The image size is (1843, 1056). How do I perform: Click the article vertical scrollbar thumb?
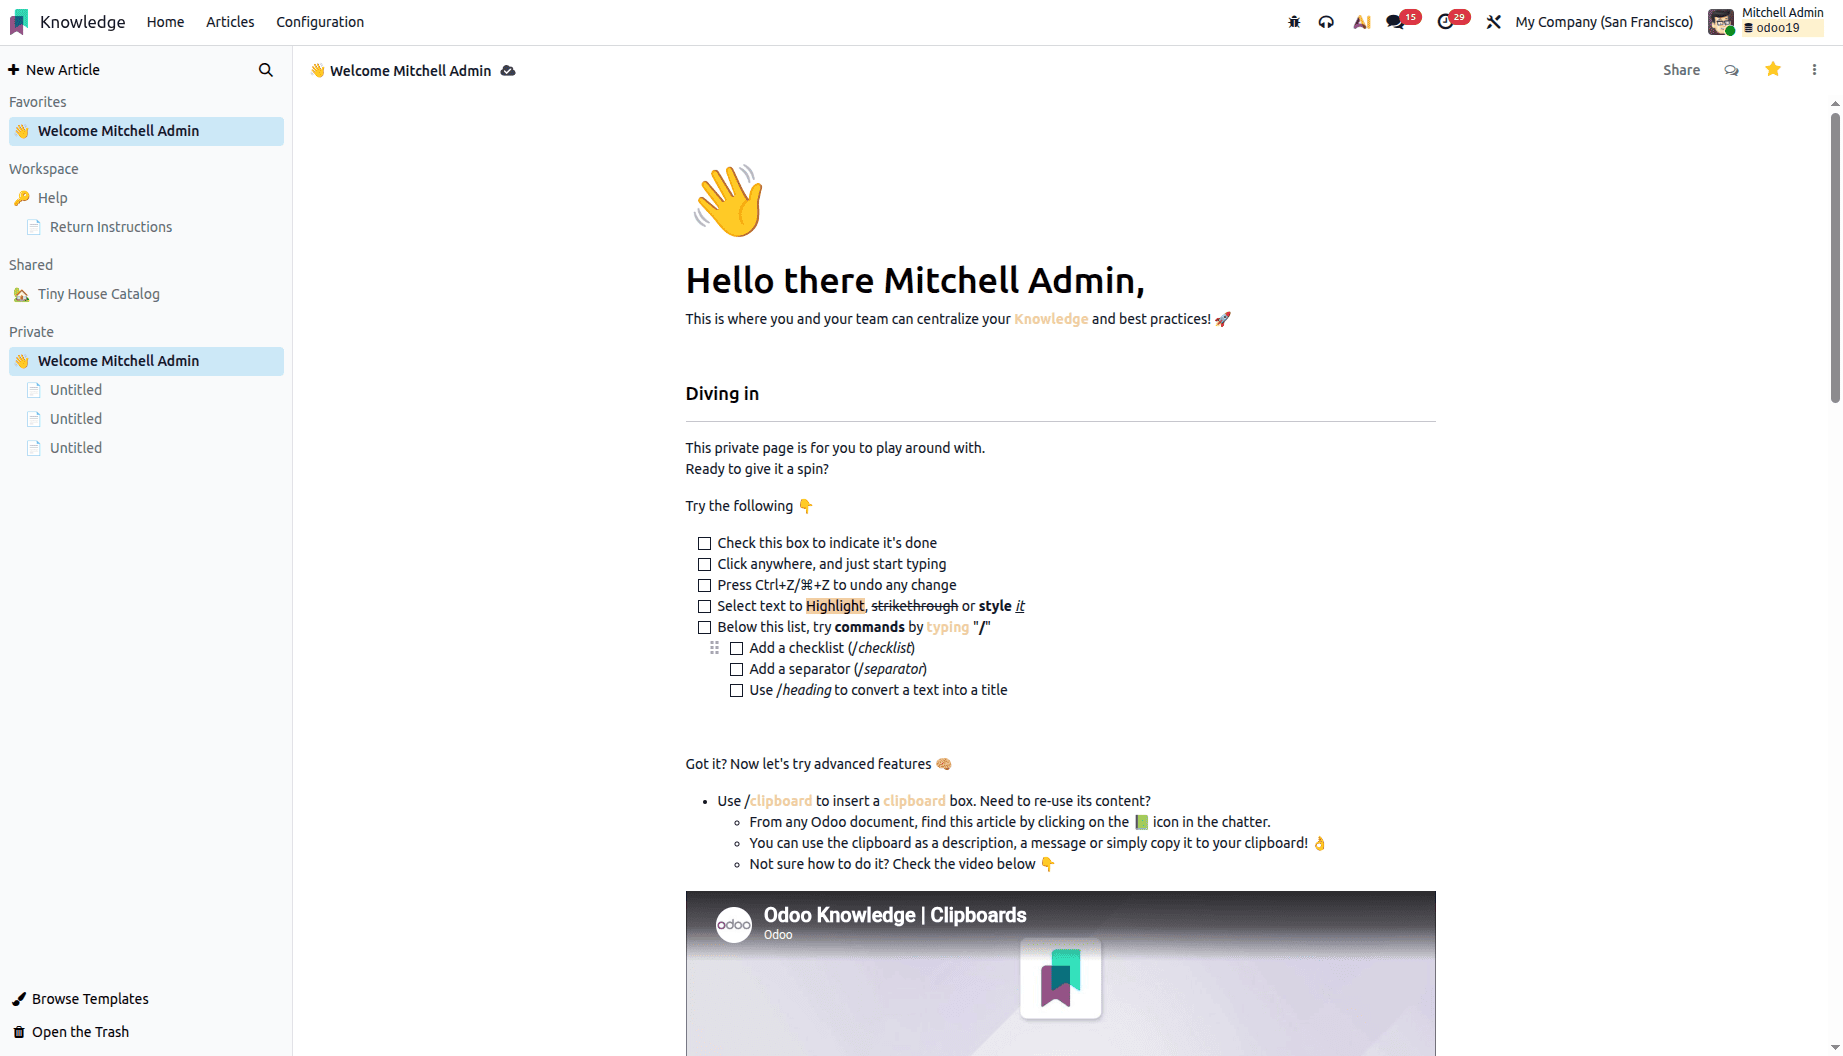pyautogui.click(x=1835, y=258)
